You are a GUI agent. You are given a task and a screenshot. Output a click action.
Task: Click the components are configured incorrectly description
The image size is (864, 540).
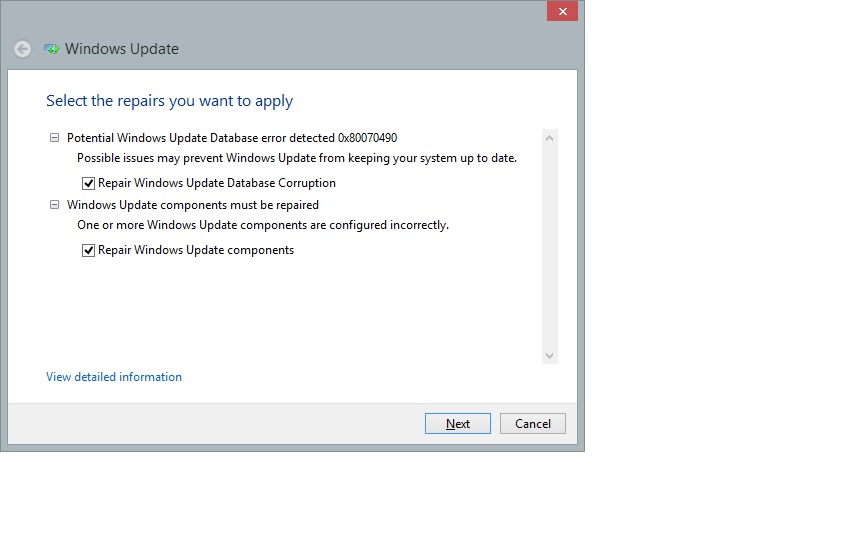263,225
